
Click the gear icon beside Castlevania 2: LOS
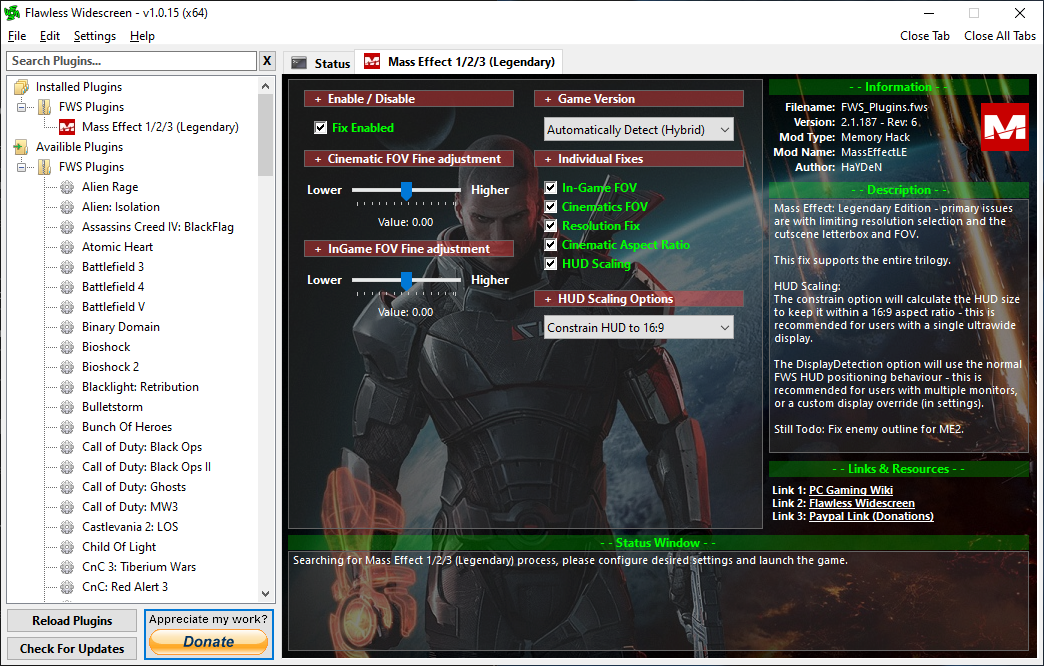pos(67,527)
